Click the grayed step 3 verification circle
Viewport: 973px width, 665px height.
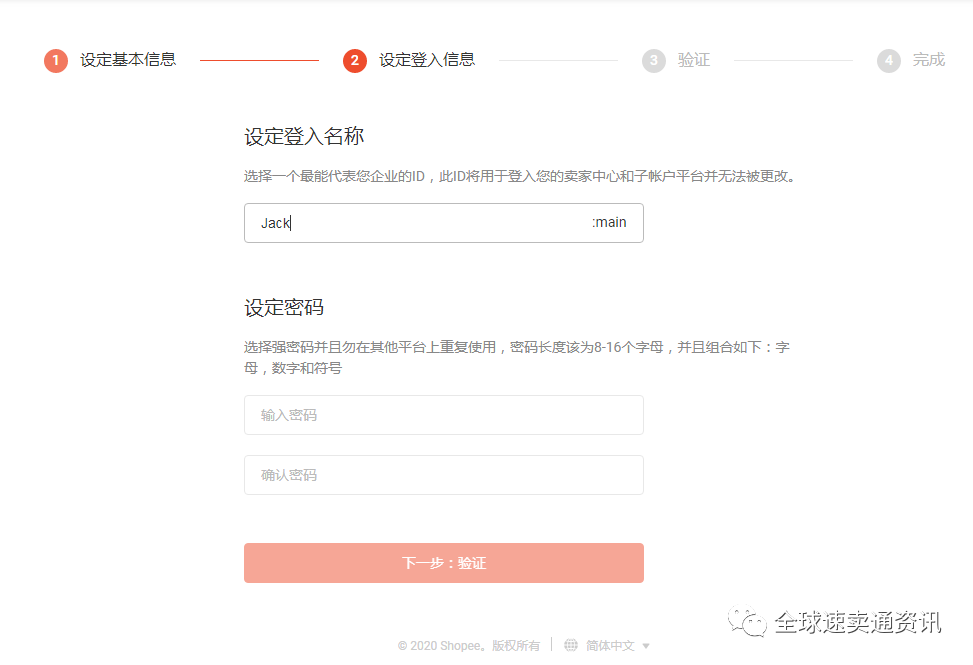pyautogui.click(x=654, y=61)
